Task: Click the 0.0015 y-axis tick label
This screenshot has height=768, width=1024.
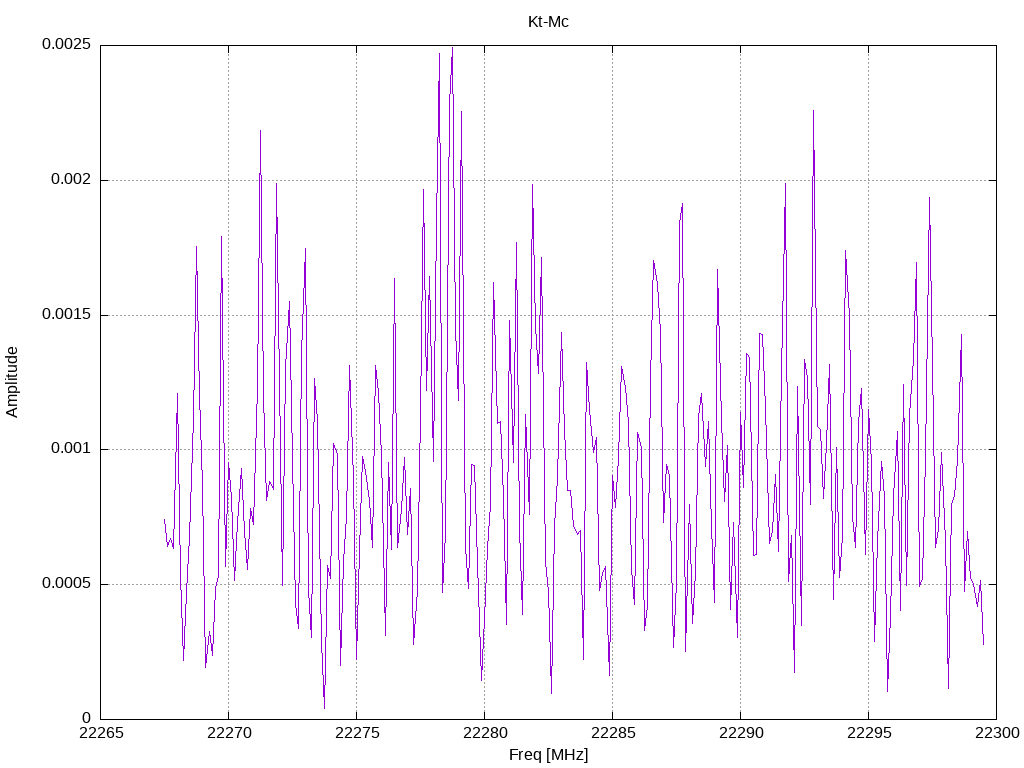Action: point(67,314)
